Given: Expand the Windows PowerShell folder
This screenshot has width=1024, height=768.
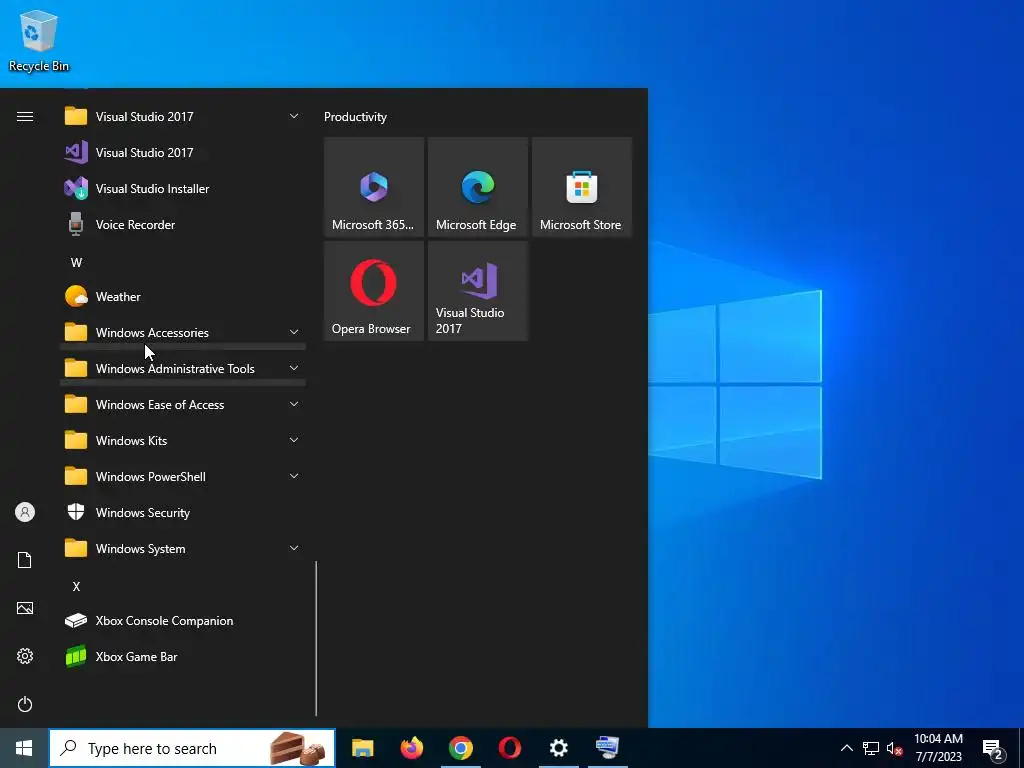Looking at the screenshot, I should (183, 477).
